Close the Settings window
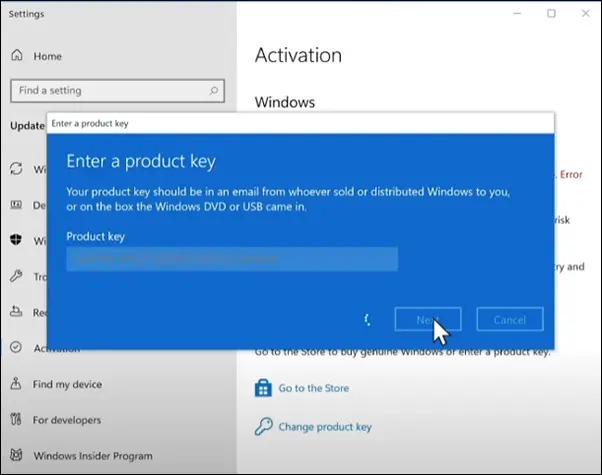 coord(585,13)
